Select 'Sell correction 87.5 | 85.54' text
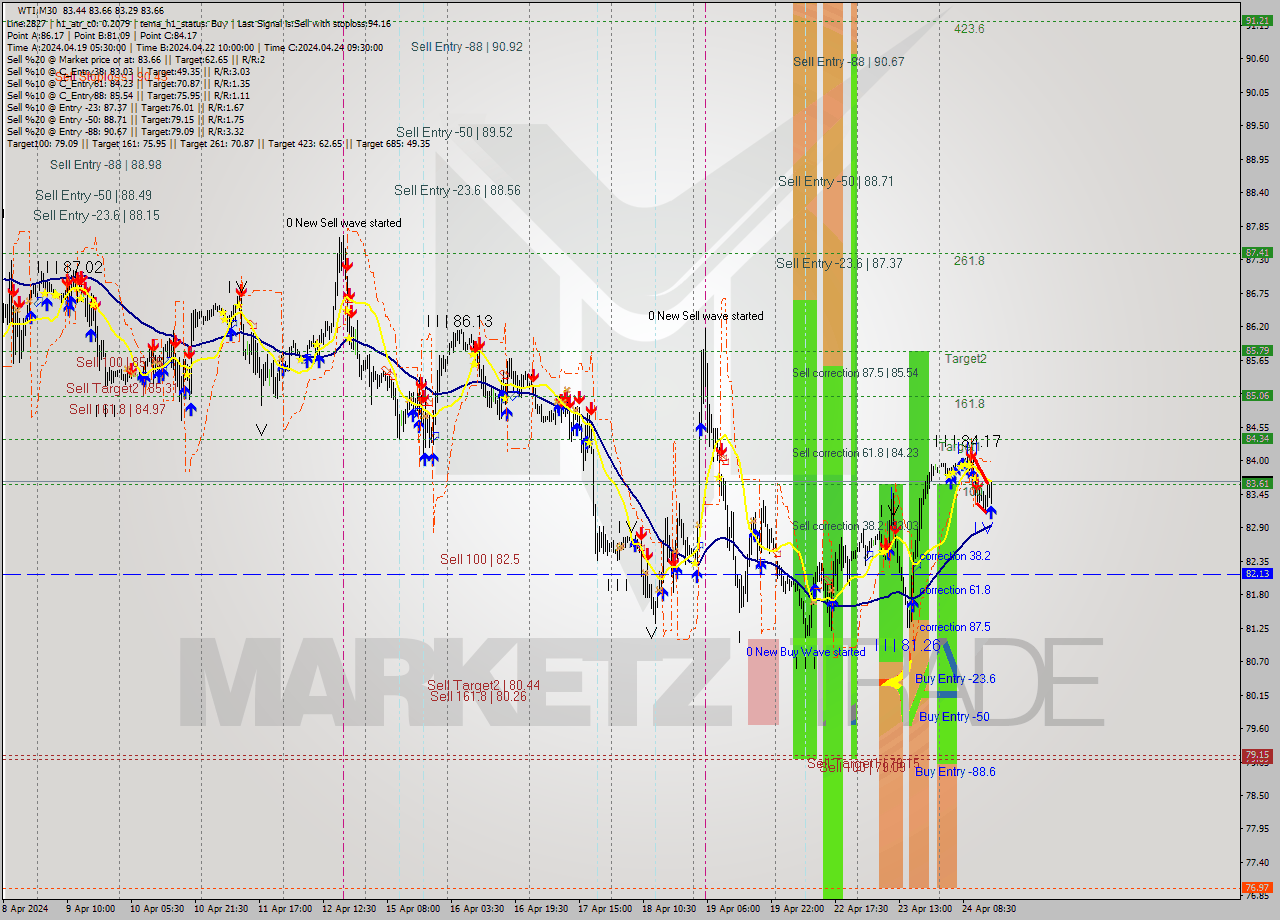 click(855, 373)
